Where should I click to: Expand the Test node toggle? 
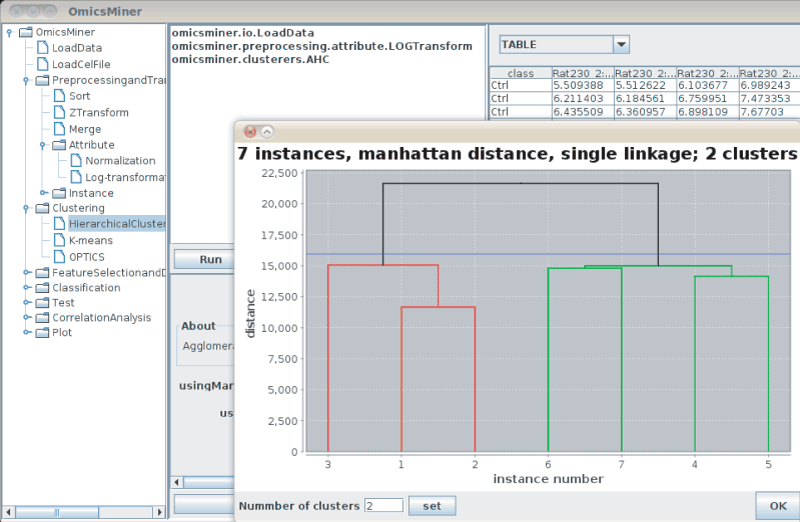coord(27,302)
